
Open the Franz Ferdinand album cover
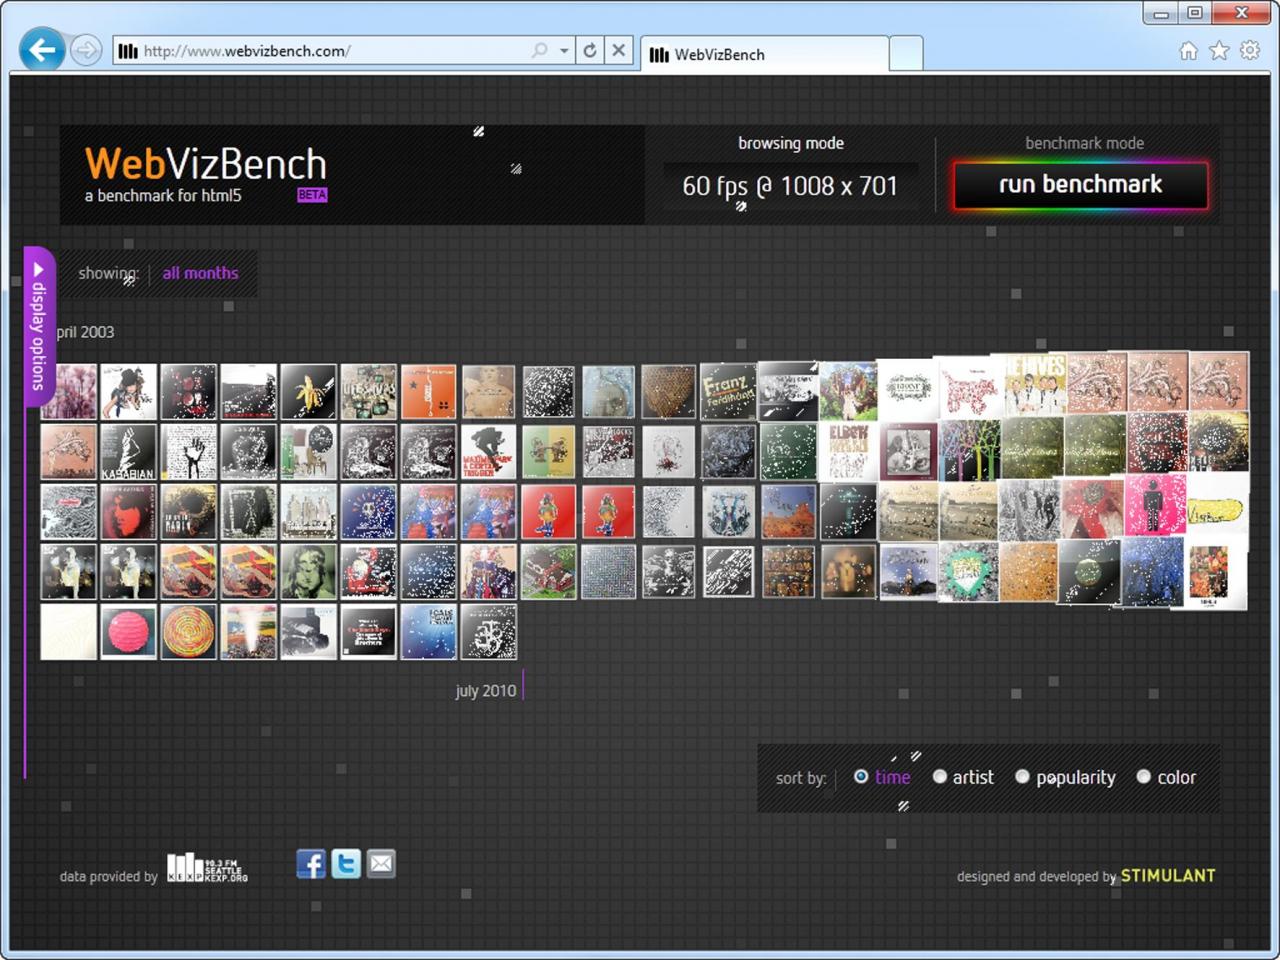[x=728, y=391]
